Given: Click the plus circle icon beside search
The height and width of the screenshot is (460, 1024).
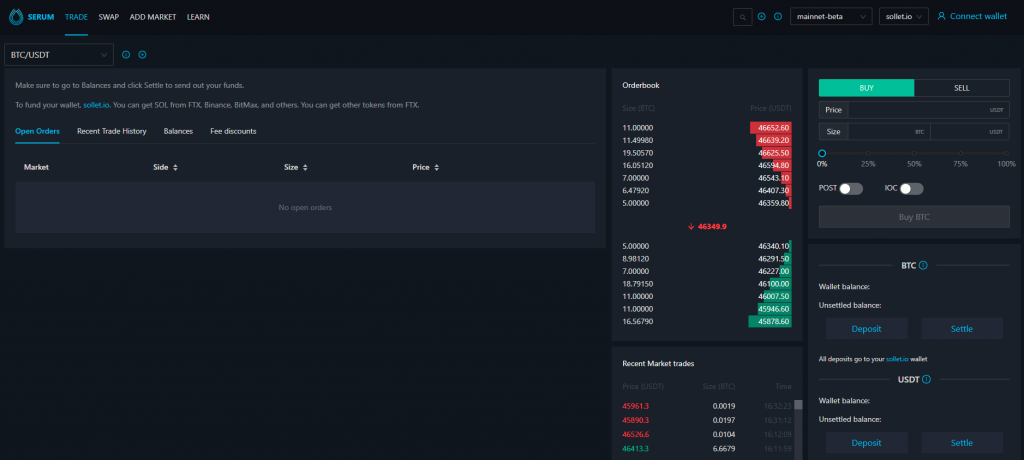Looking at the screenshot, I should [762, 17].
